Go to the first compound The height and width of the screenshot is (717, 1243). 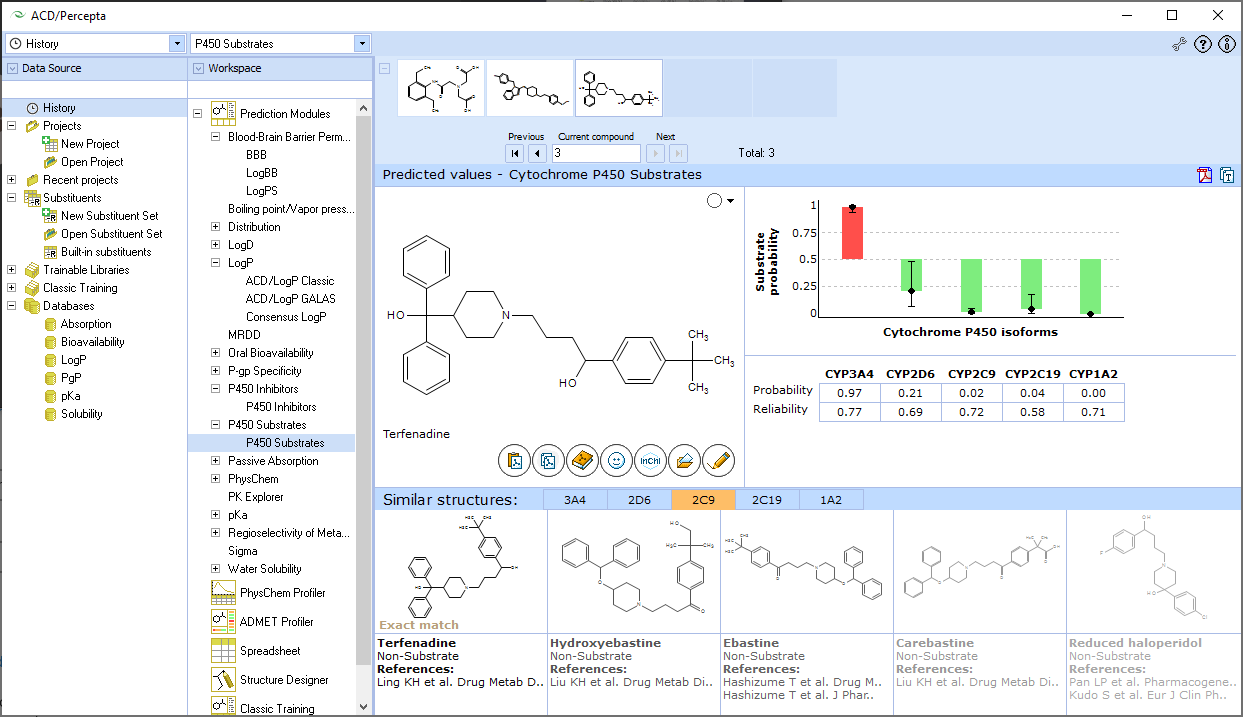coord(515,153)
